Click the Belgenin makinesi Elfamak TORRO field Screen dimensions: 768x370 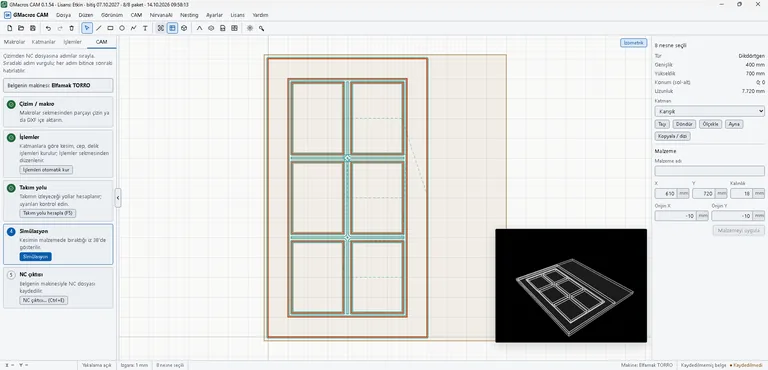pyautogui.click(x=58, y=85)
